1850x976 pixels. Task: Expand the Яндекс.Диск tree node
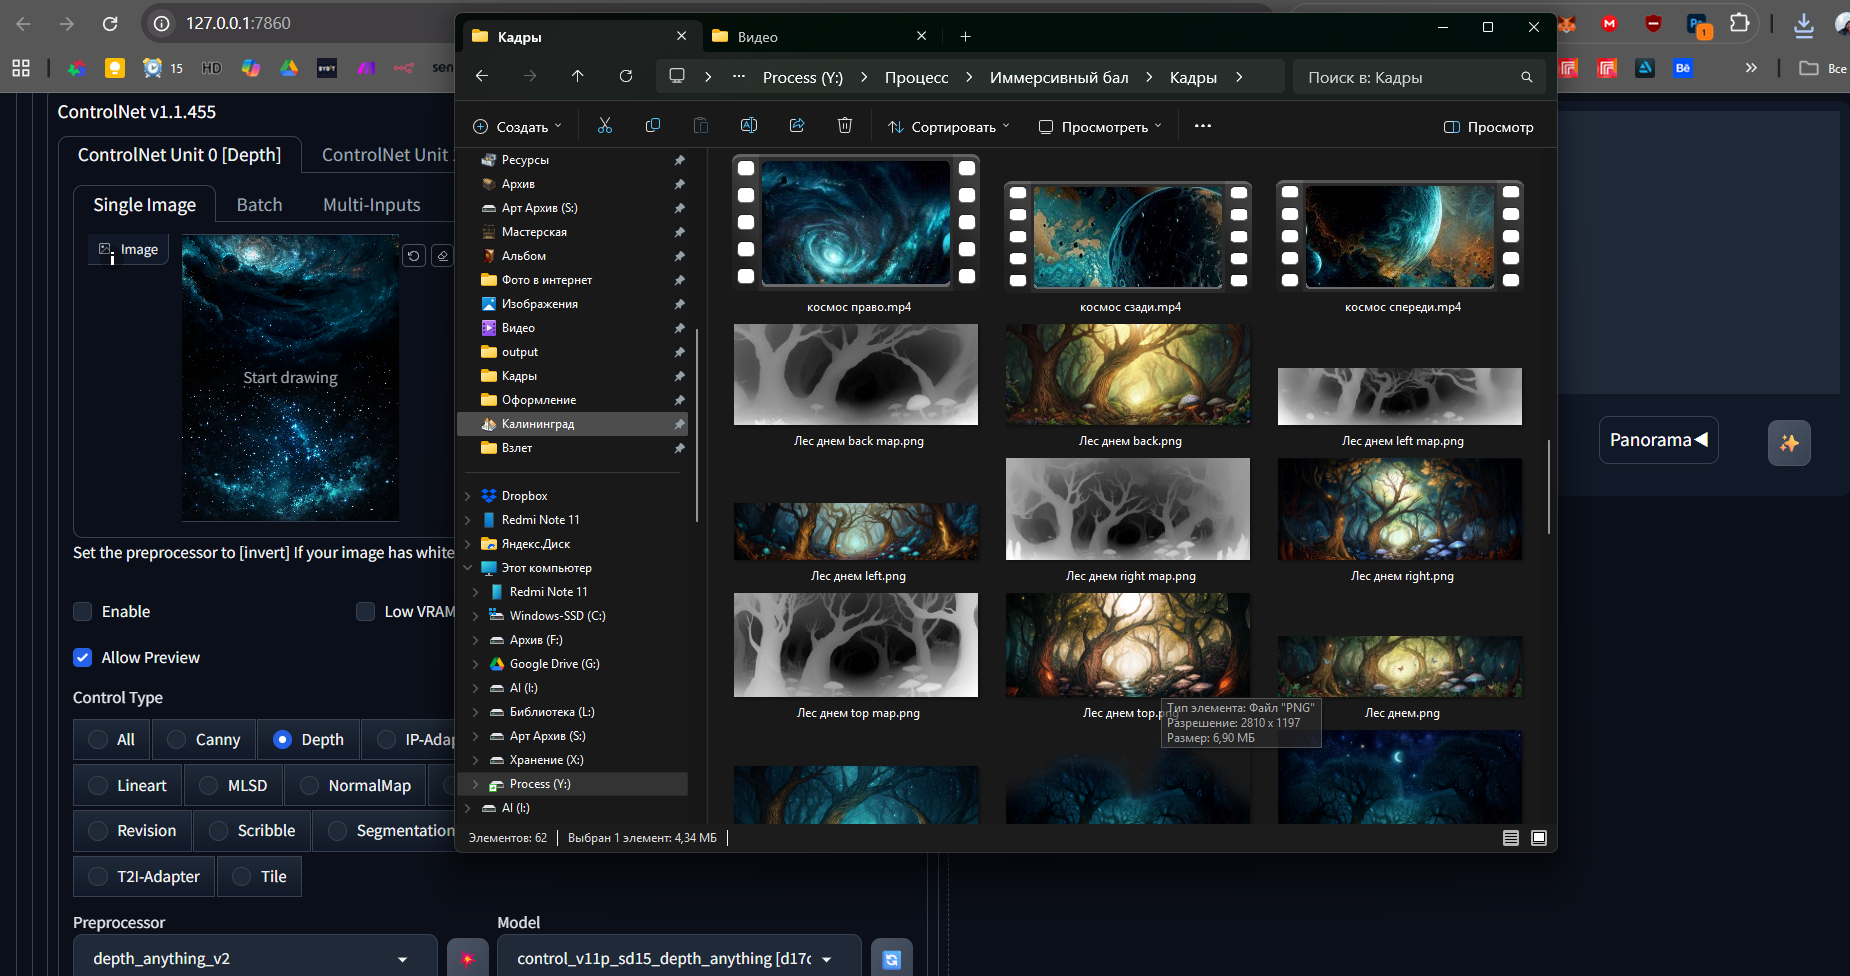pos(467,544)
